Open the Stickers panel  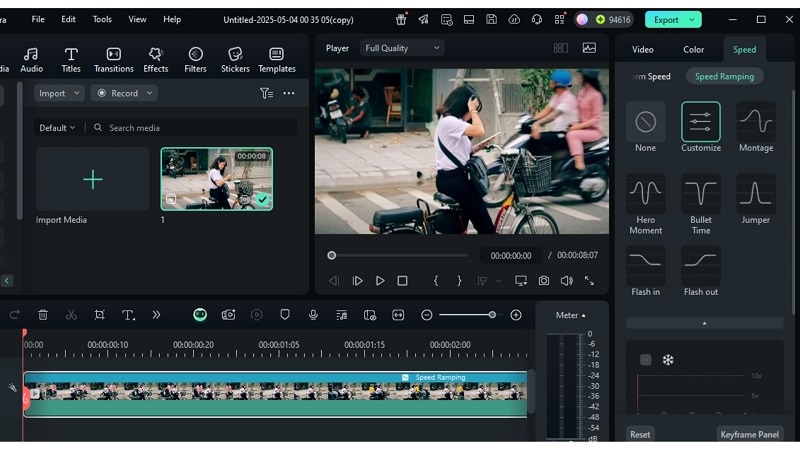click(x=235, y=60)
